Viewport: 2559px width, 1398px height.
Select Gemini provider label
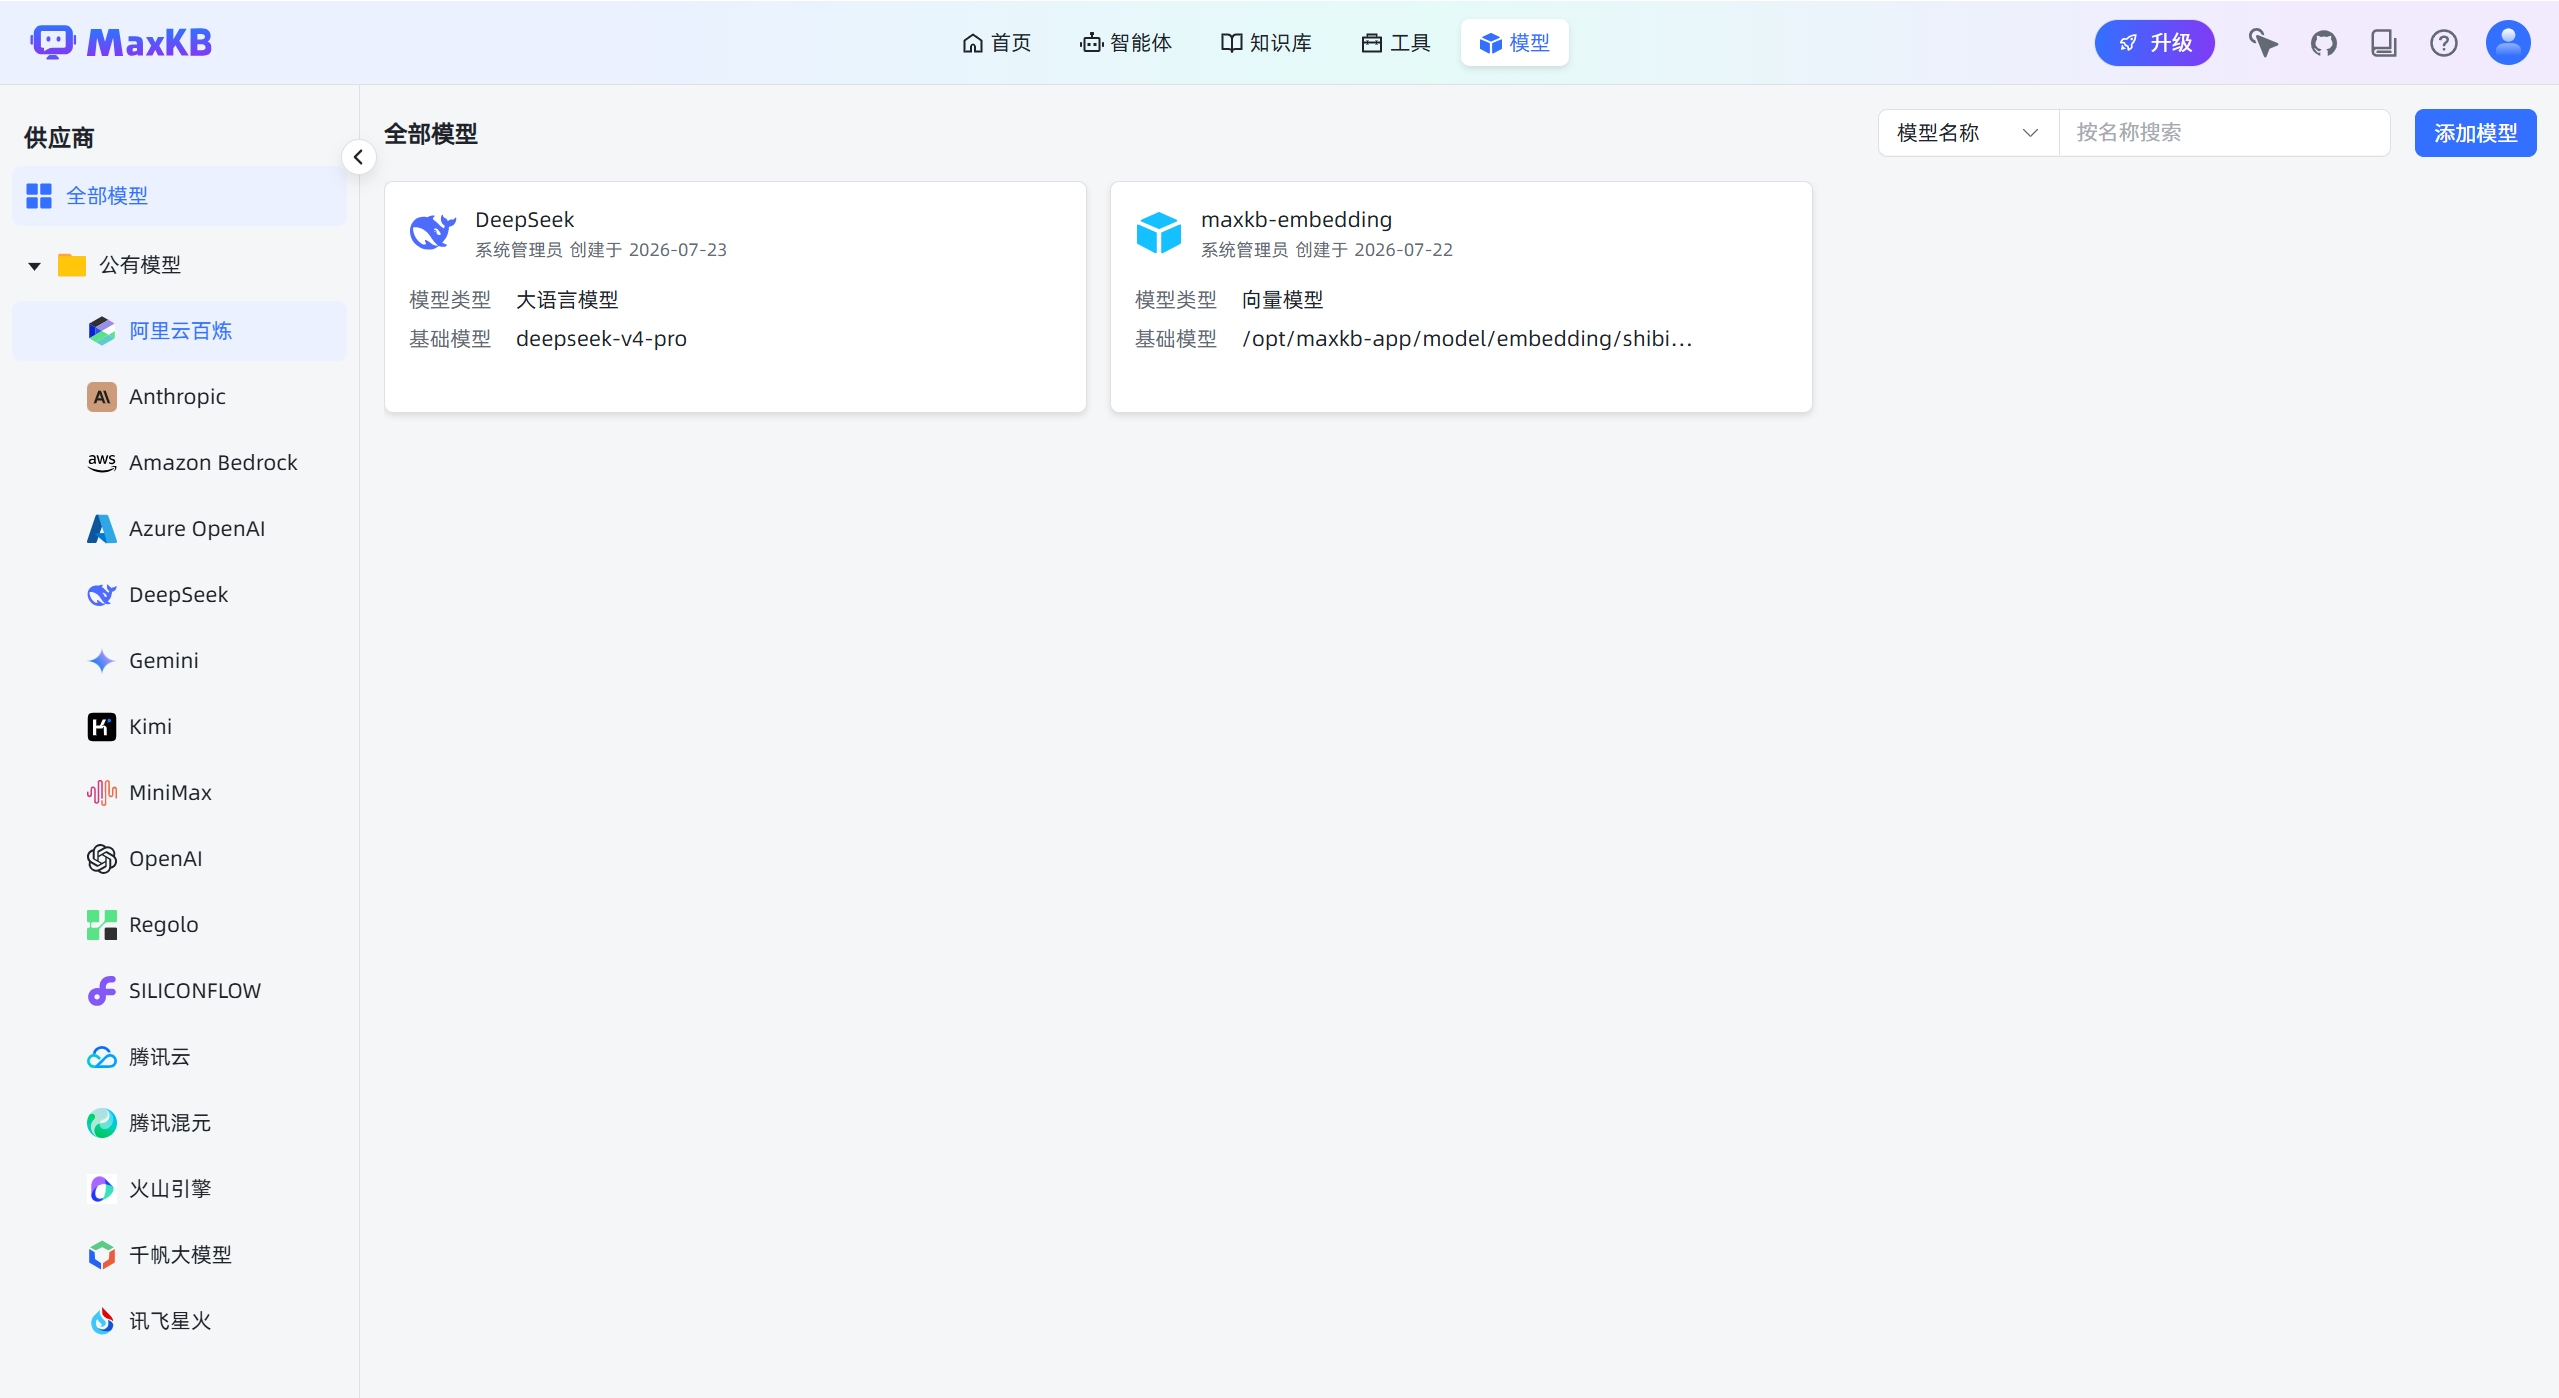pyautogui.click(x=164, y=661)
